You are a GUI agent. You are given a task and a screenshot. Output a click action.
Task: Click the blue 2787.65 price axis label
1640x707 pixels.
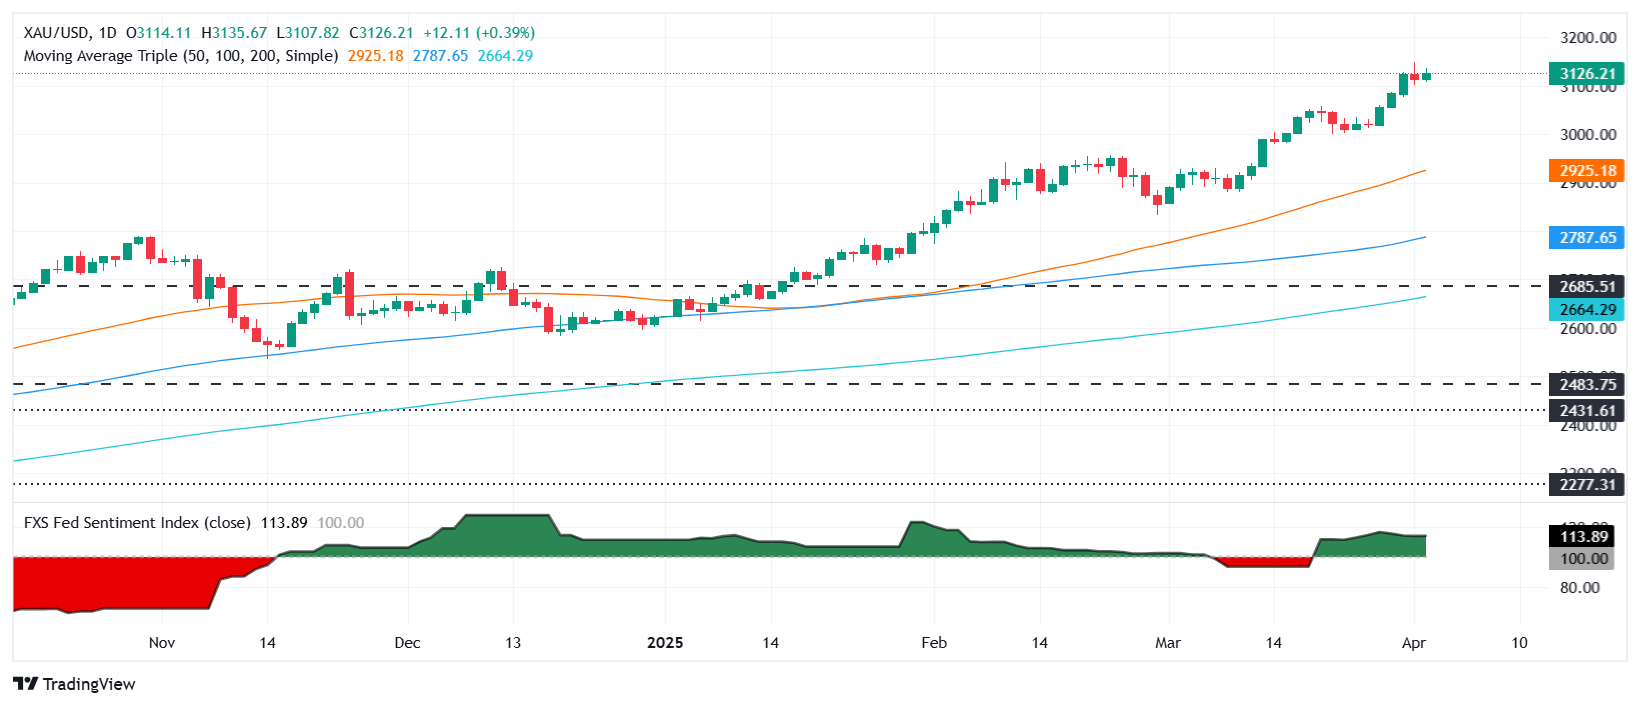[x=1587, y=238]
